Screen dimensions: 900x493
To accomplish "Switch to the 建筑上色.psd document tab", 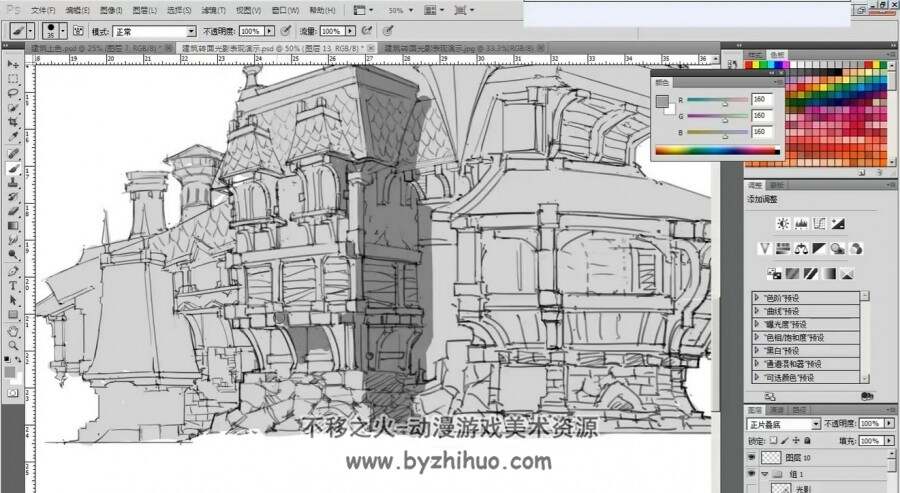I will coord(99,48).
